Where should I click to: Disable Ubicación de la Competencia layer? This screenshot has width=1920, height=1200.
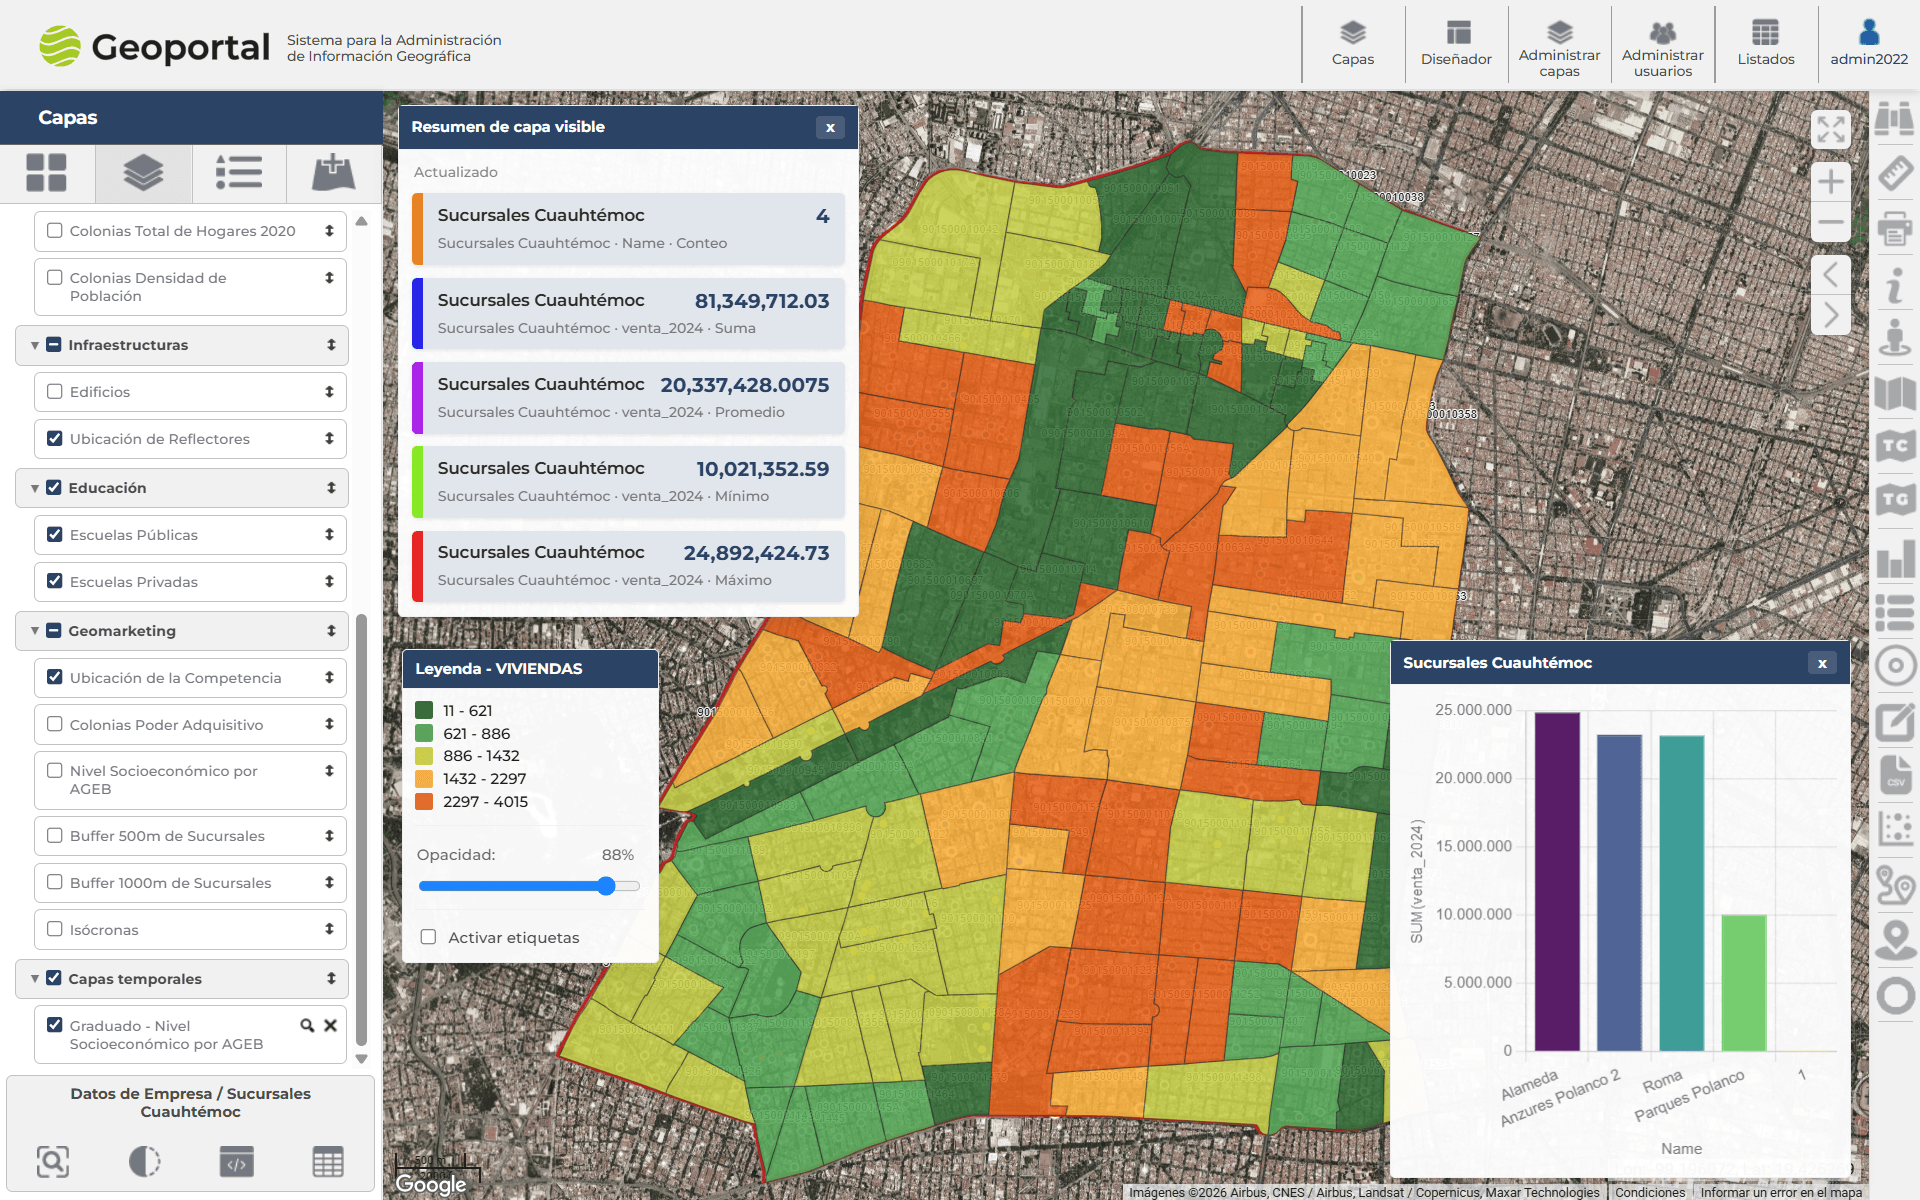(x=55, y=677)
